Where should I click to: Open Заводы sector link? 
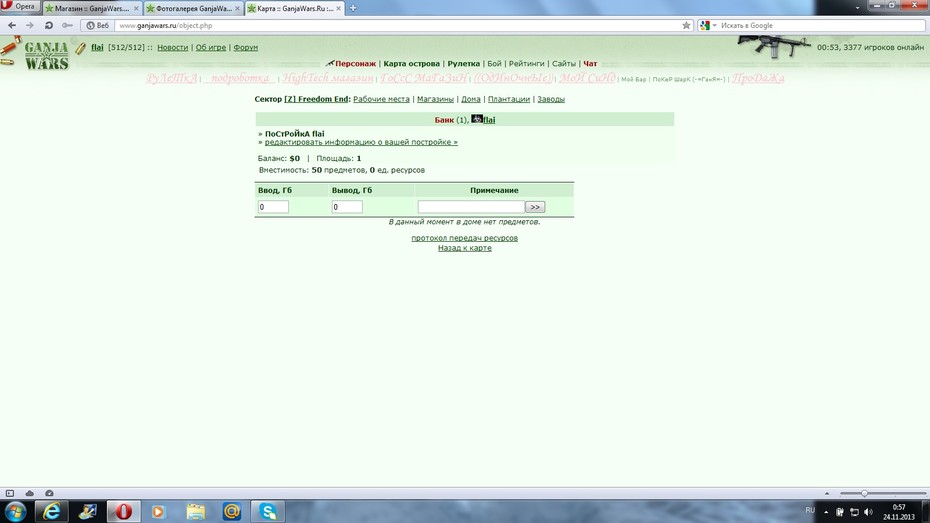(551, 99)
